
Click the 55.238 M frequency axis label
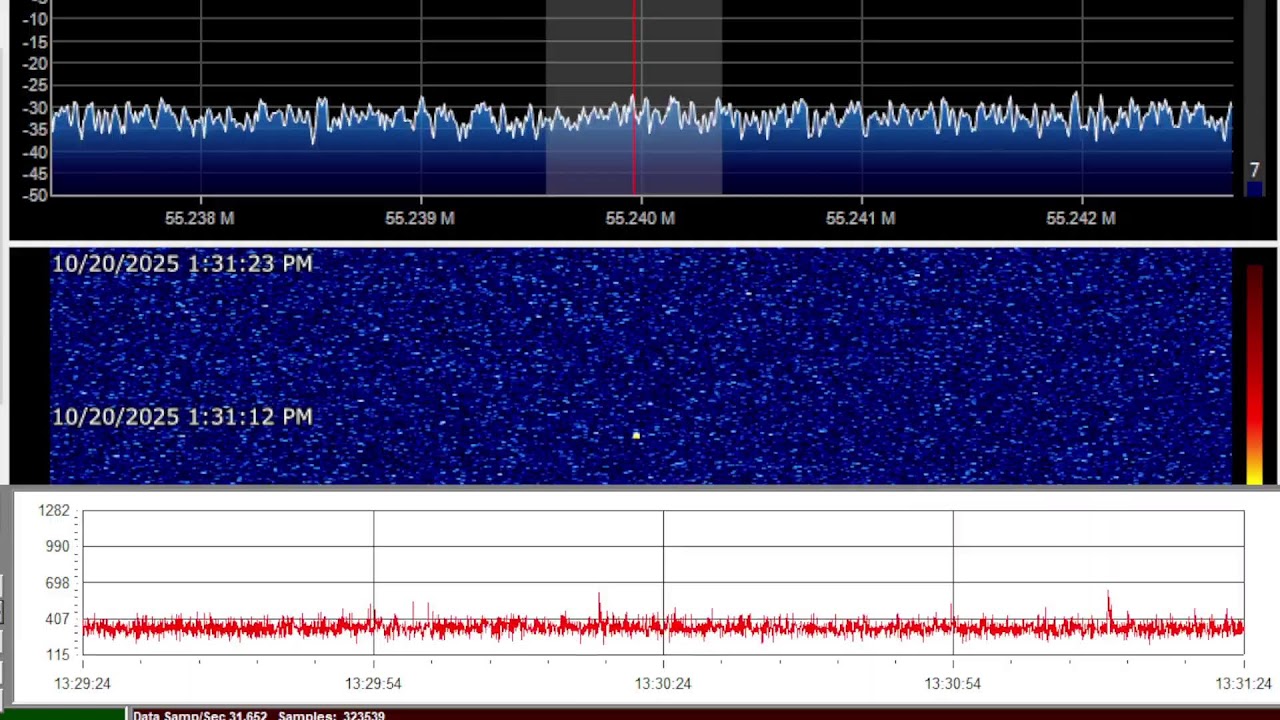(200, 218)
